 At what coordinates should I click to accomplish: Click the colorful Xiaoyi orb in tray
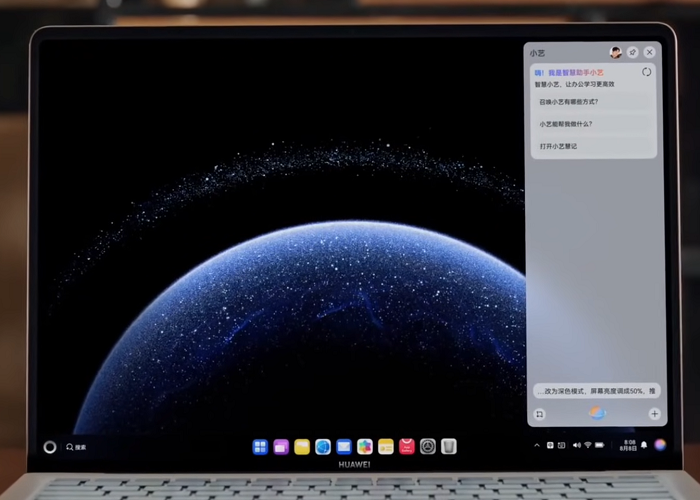point(660,445)
